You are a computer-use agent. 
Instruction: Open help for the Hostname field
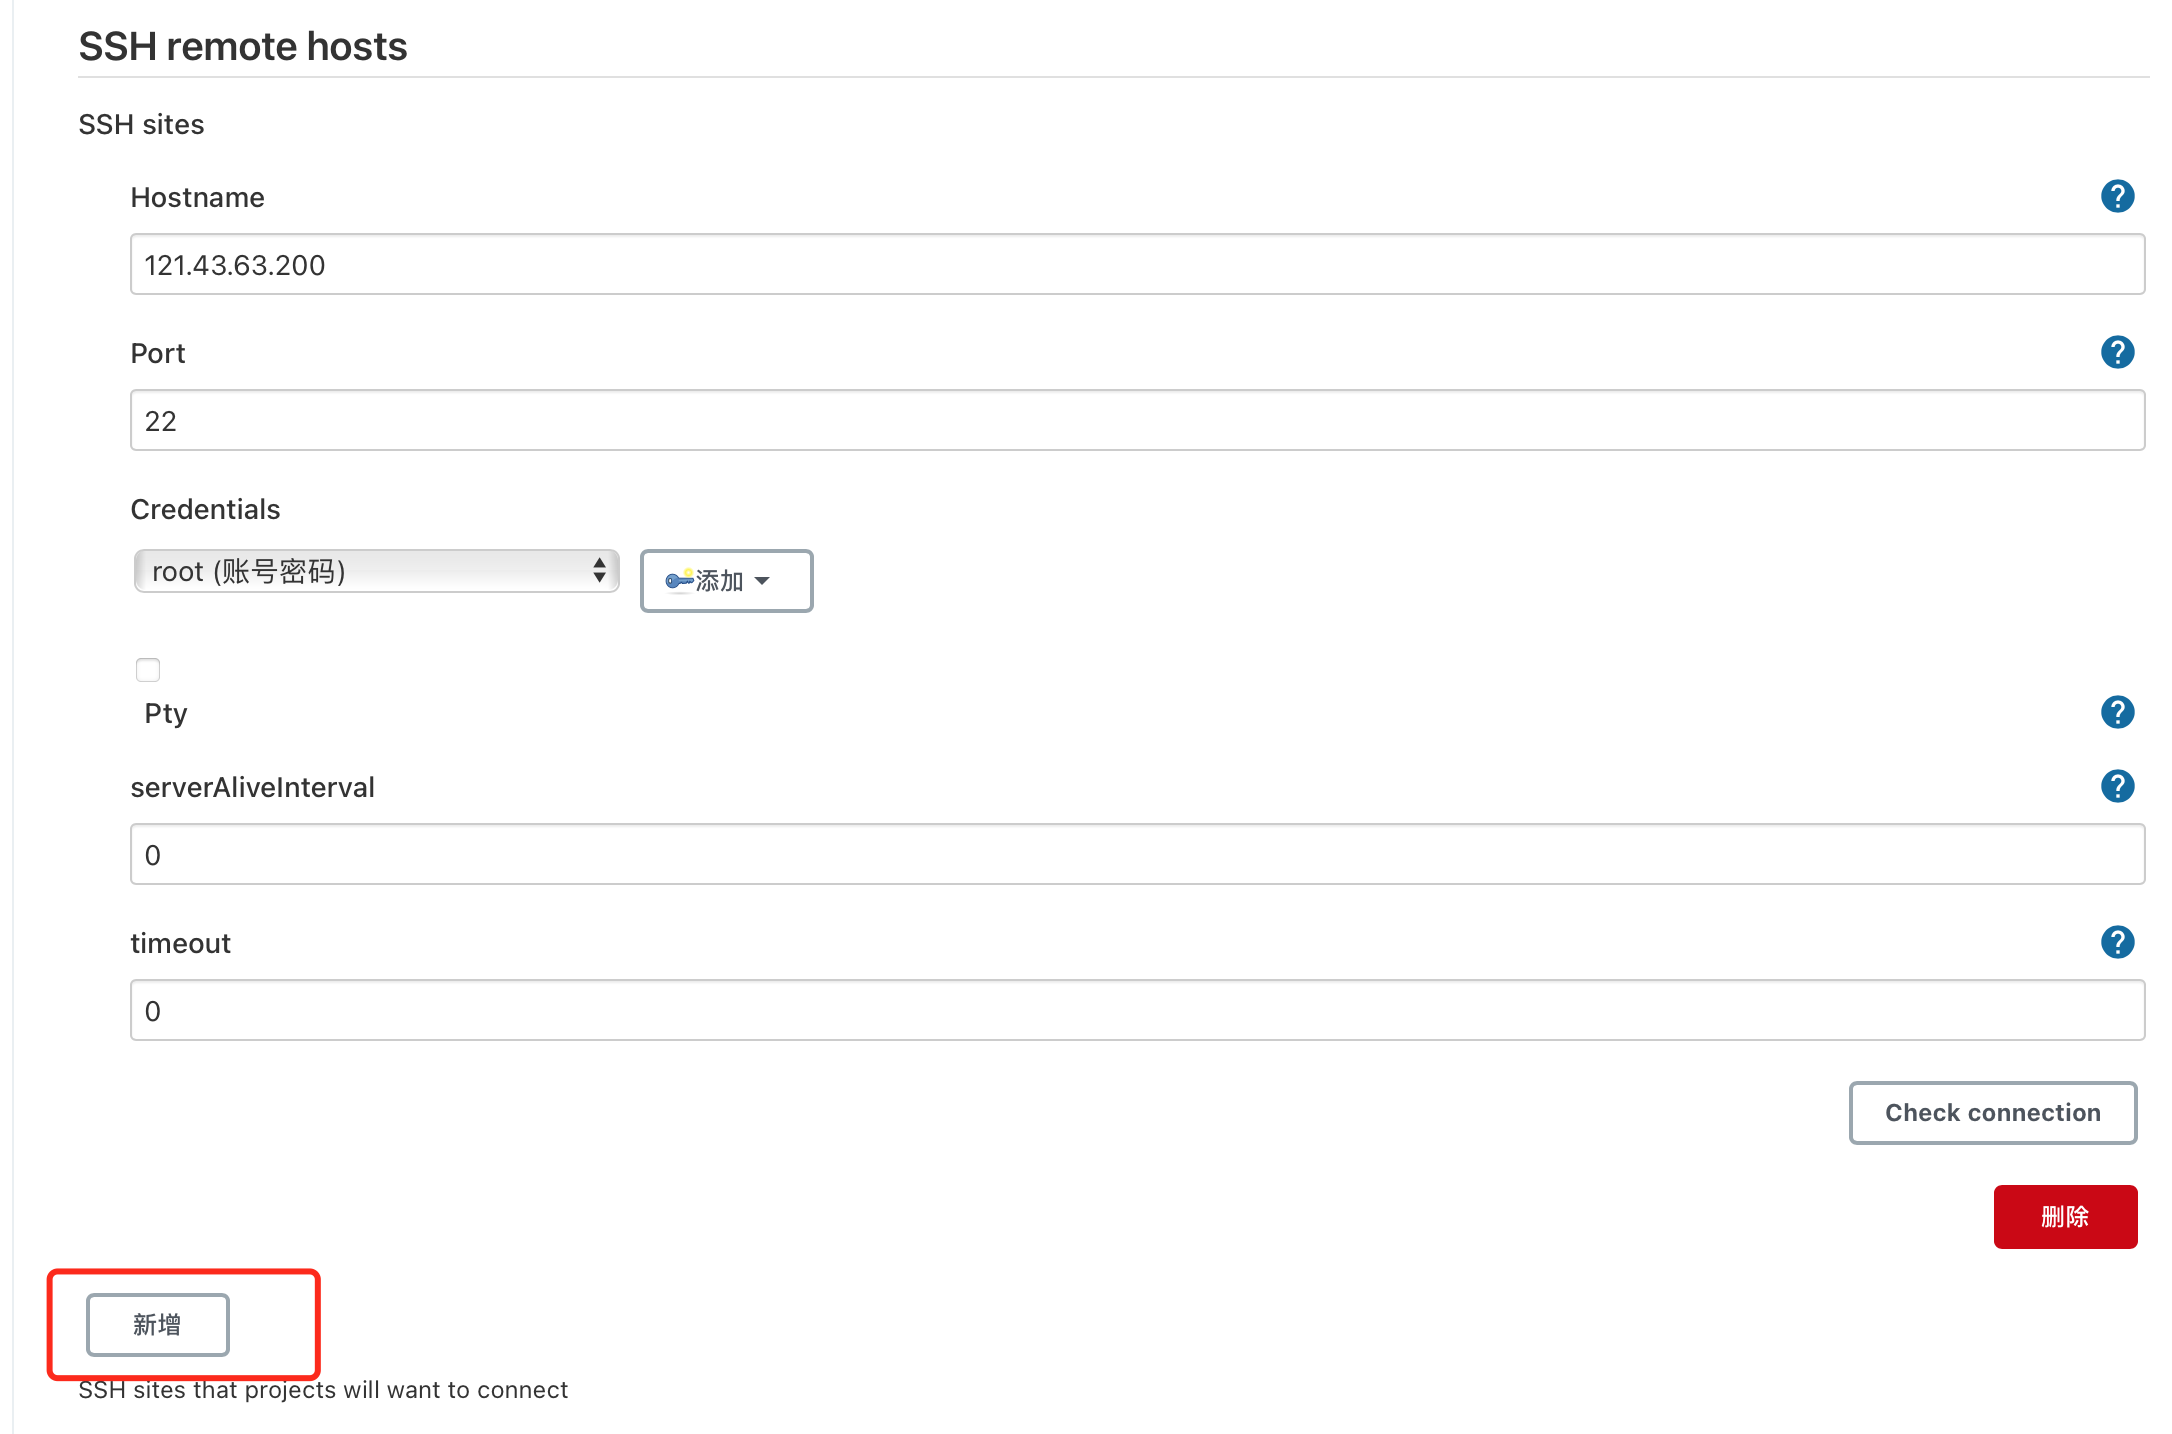coord(2117,196)
